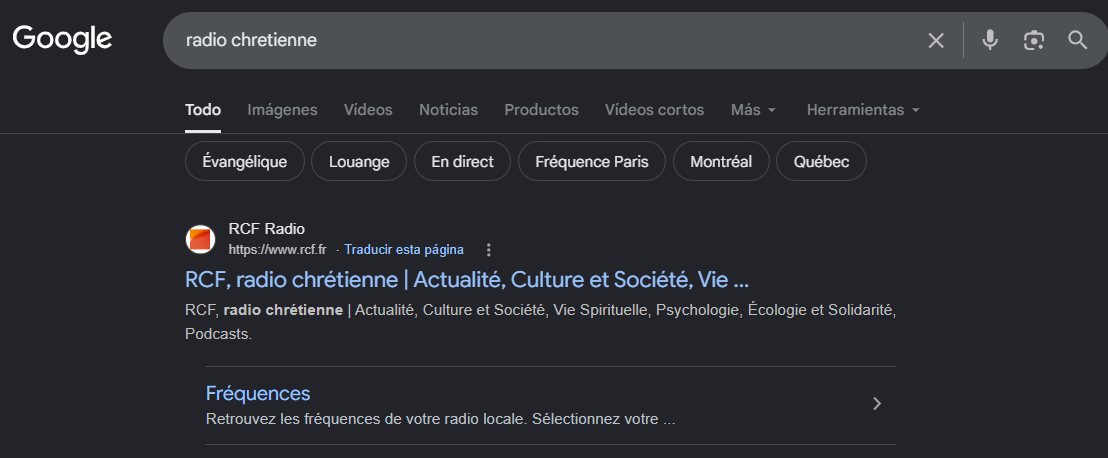Expand Fréquences sitelink via chevron arrow
The image size is (1108, 458).
point(877,404)
